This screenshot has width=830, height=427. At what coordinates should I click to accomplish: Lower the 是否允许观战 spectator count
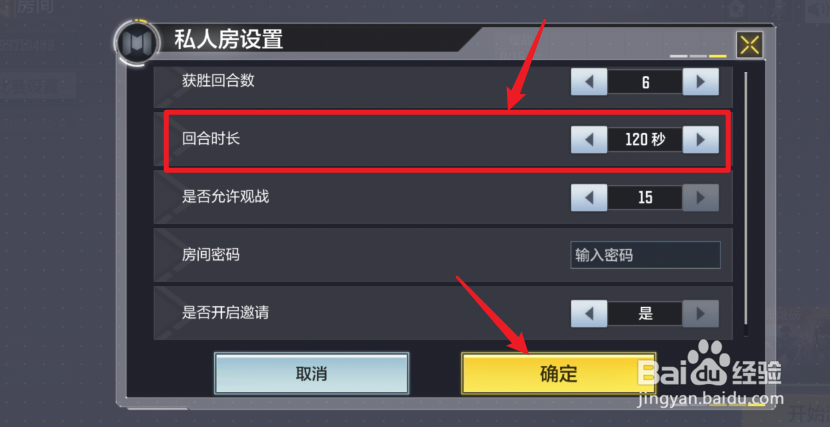[589, 198]
